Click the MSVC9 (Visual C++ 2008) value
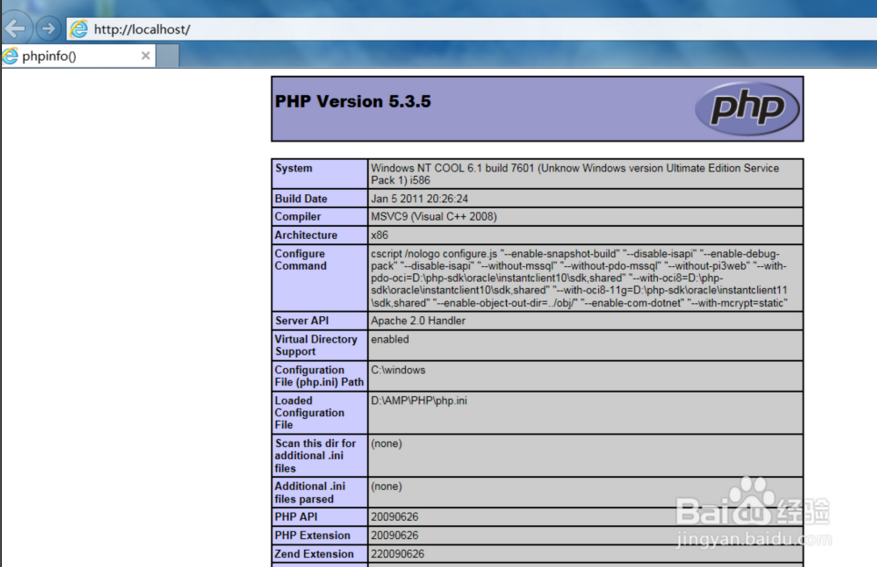 [433, 216]
